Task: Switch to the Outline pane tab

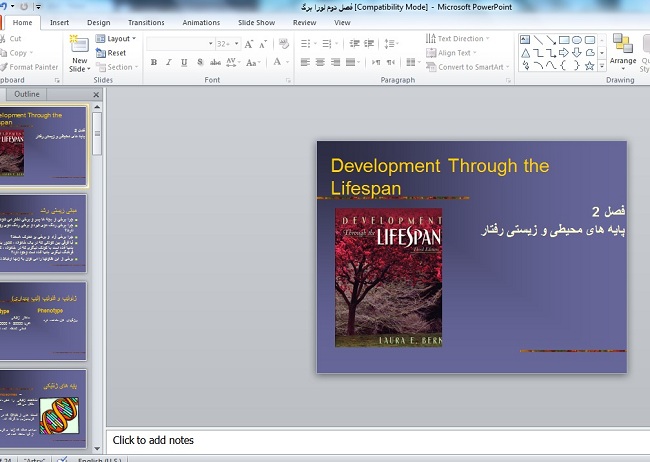Action: (27, 94)
